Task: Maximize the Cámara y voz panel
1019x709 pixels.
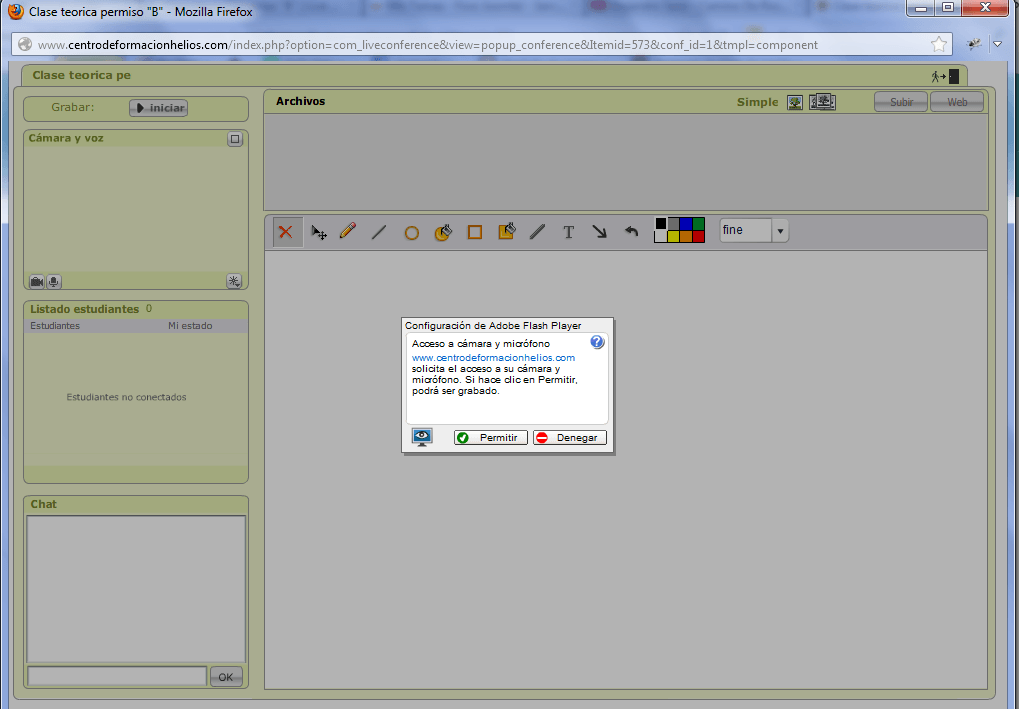Action: (235, 139)
